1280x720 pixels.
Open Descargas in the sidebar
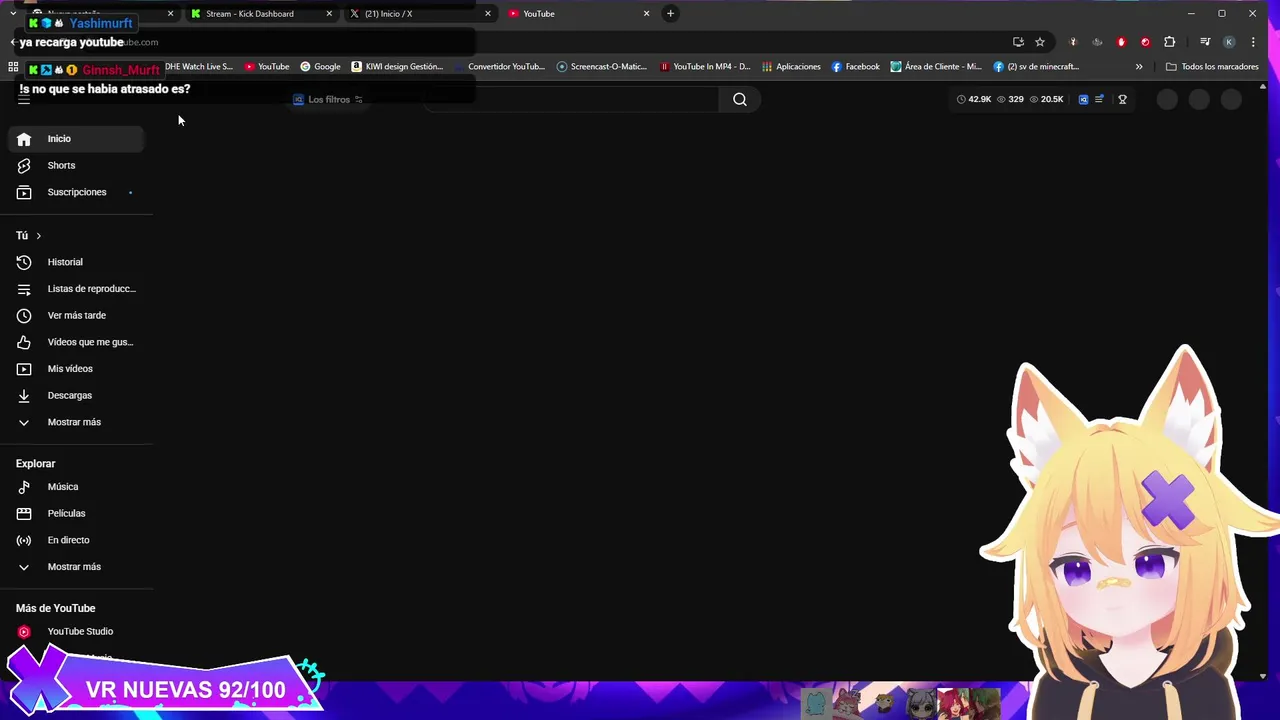[x=76, y=395]
